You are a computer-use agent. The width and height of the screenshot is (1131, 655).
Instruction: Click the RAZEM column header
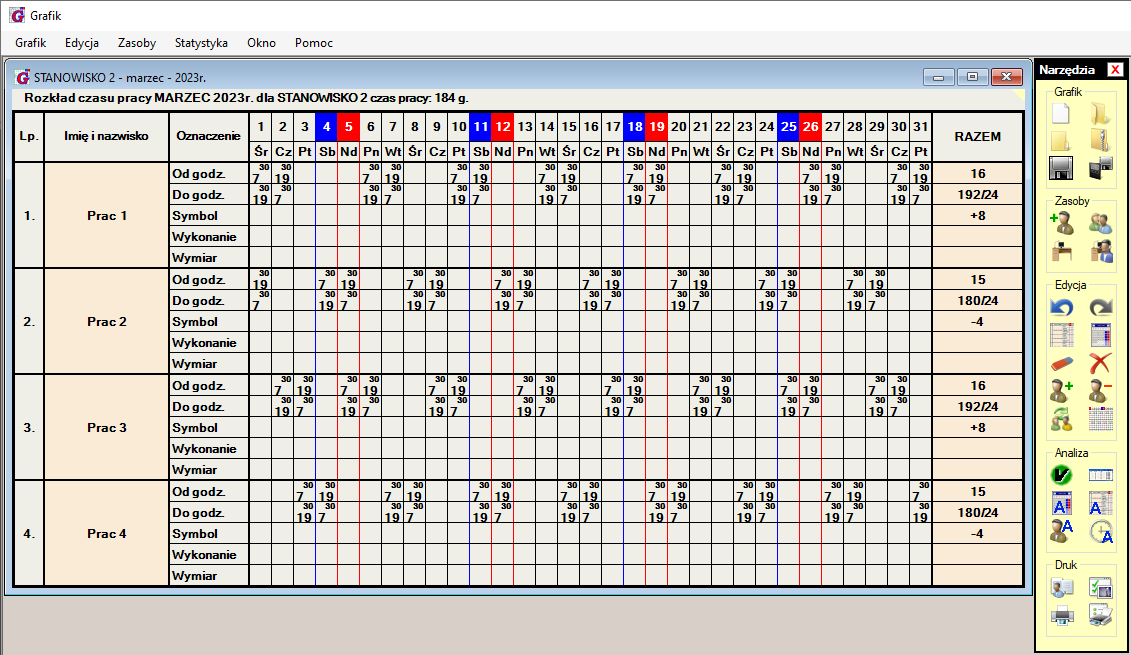coord(977,136)
